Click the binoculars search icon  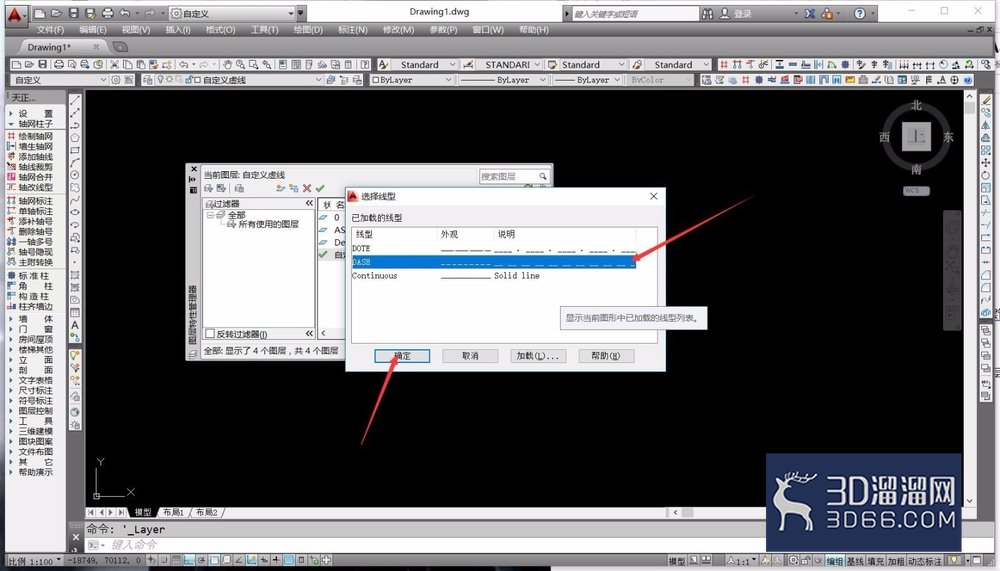point(708,13)
